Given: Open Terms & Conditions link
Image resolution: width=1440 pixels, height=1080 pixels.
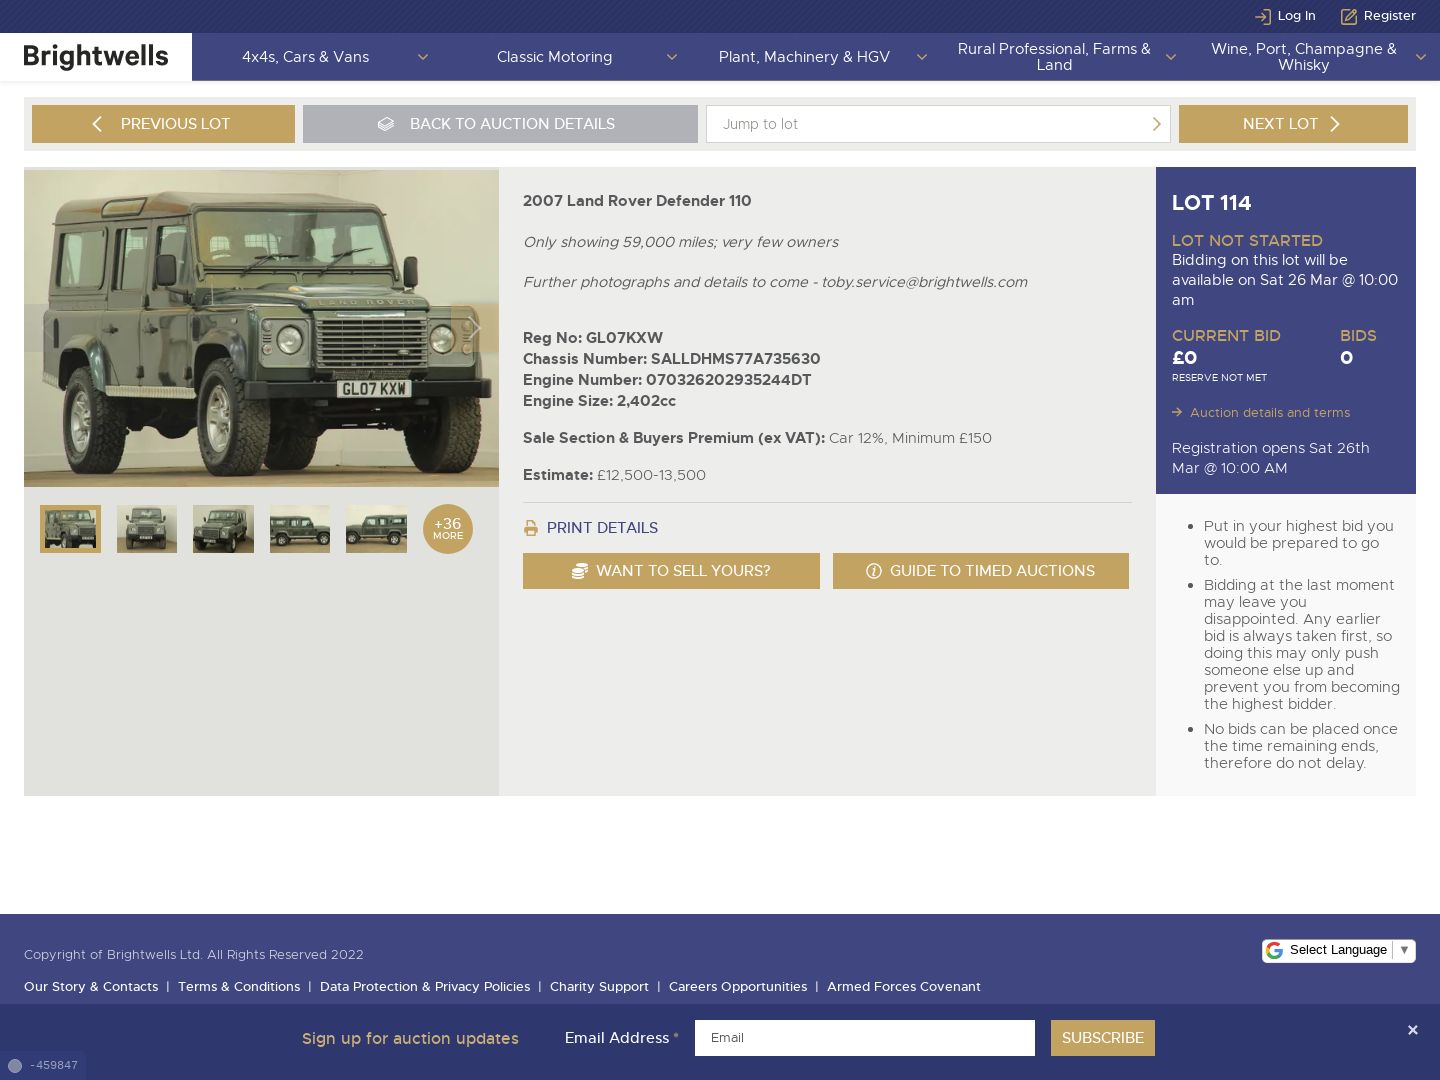Looking at the screenshot, I should [239, 987].
